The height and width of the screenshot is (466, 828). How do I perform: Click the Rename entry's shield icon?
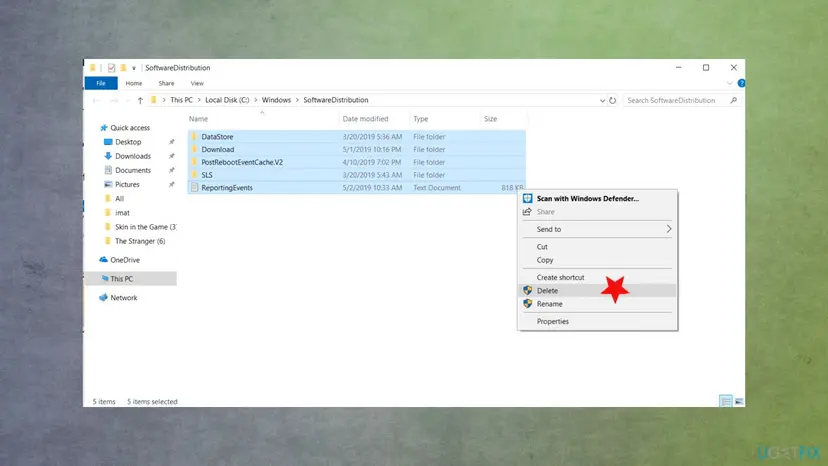[527, 304]
